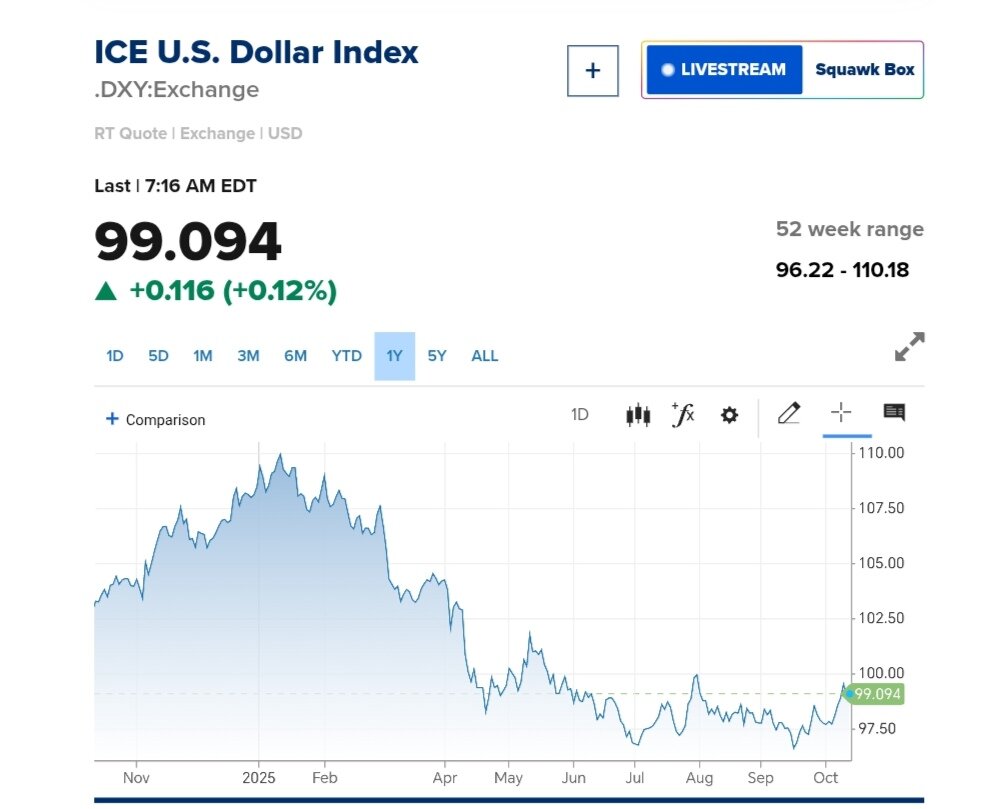The height and width of the screenshot is (809, 1006).
Task: Click the 99.094 current price marker
Action: (x=878, y=694)
